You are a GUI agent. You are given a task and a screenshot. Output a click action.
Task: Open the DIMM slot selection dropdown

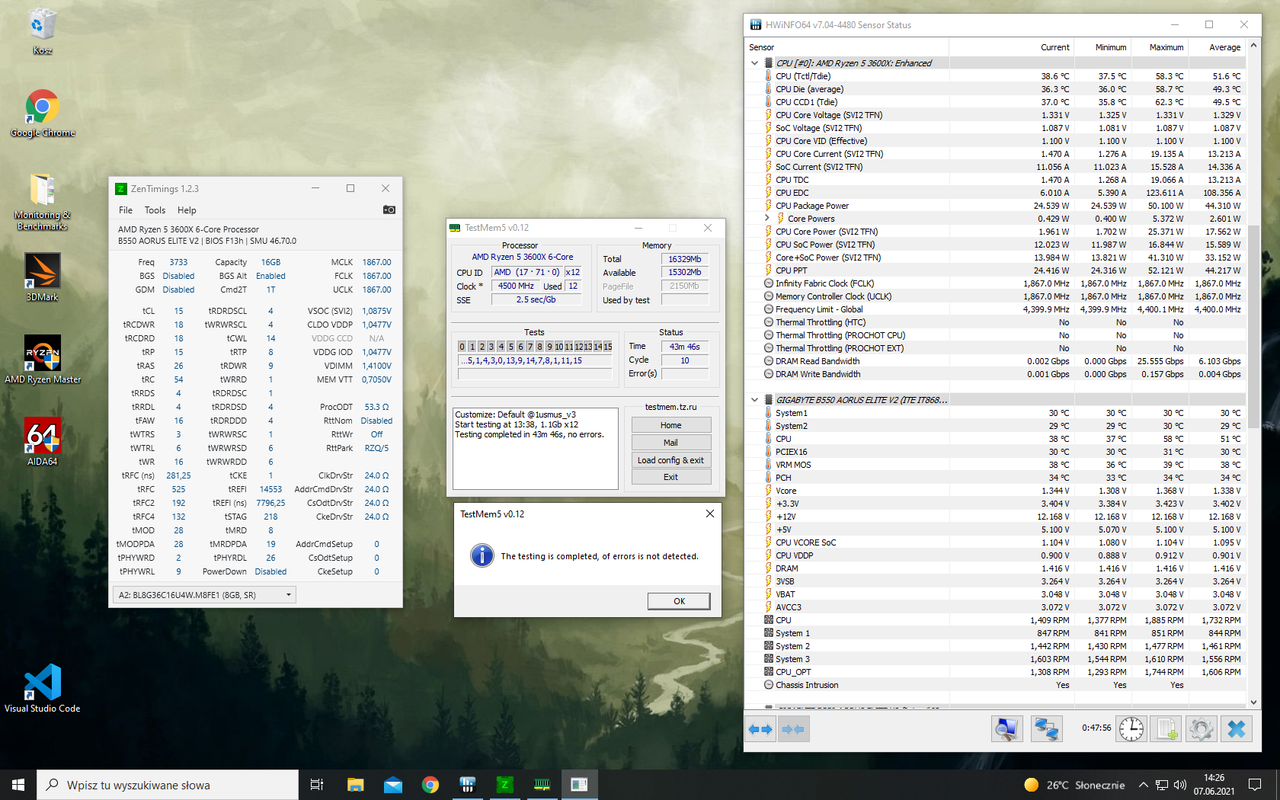coord(206,595)
